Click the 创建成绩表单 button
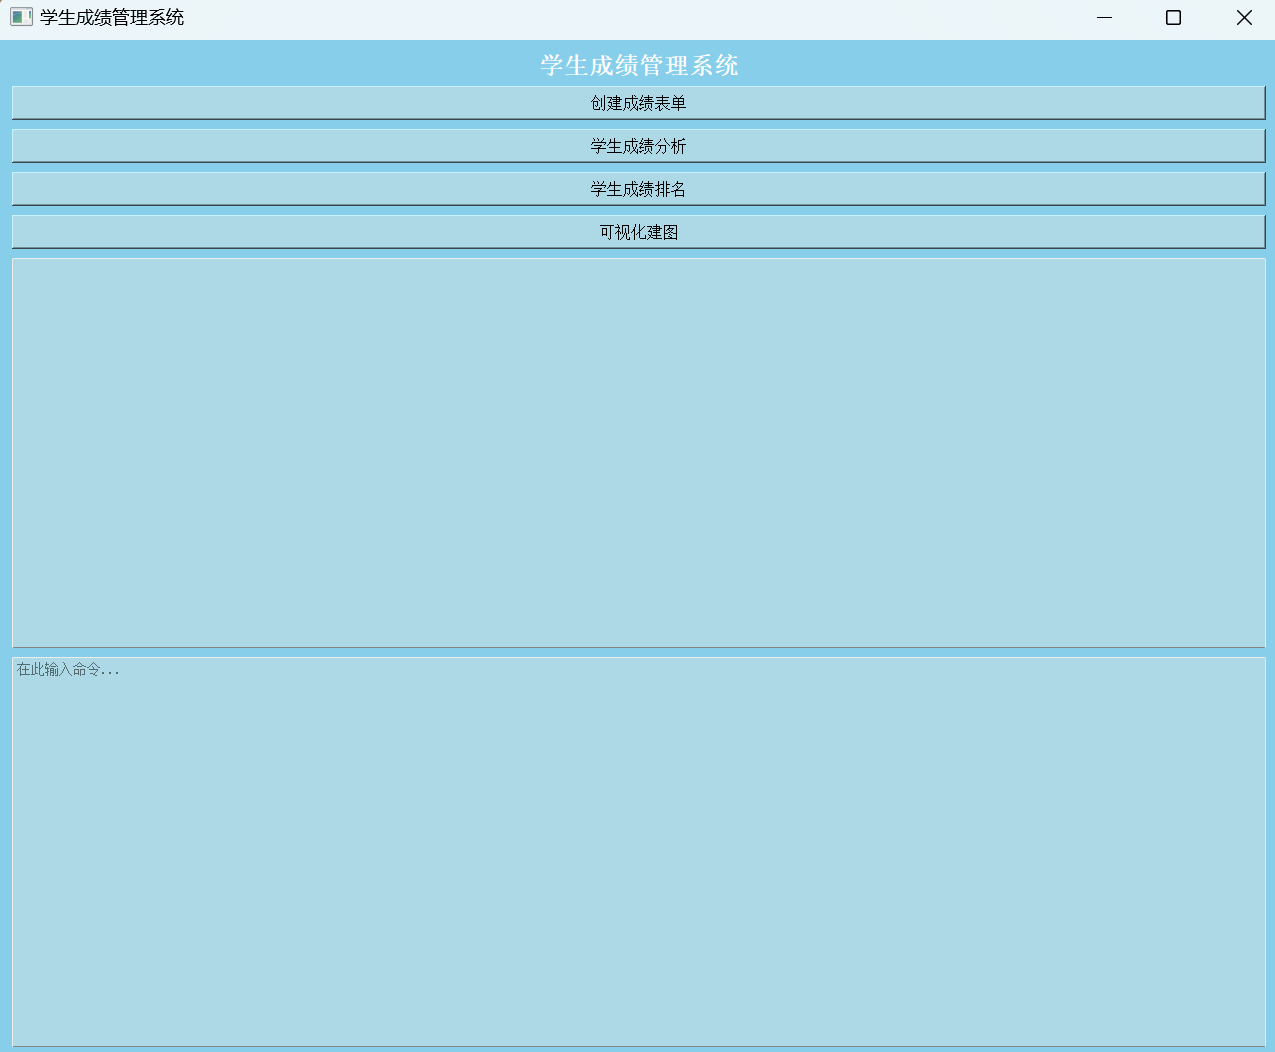 click(x=638, y=103)
